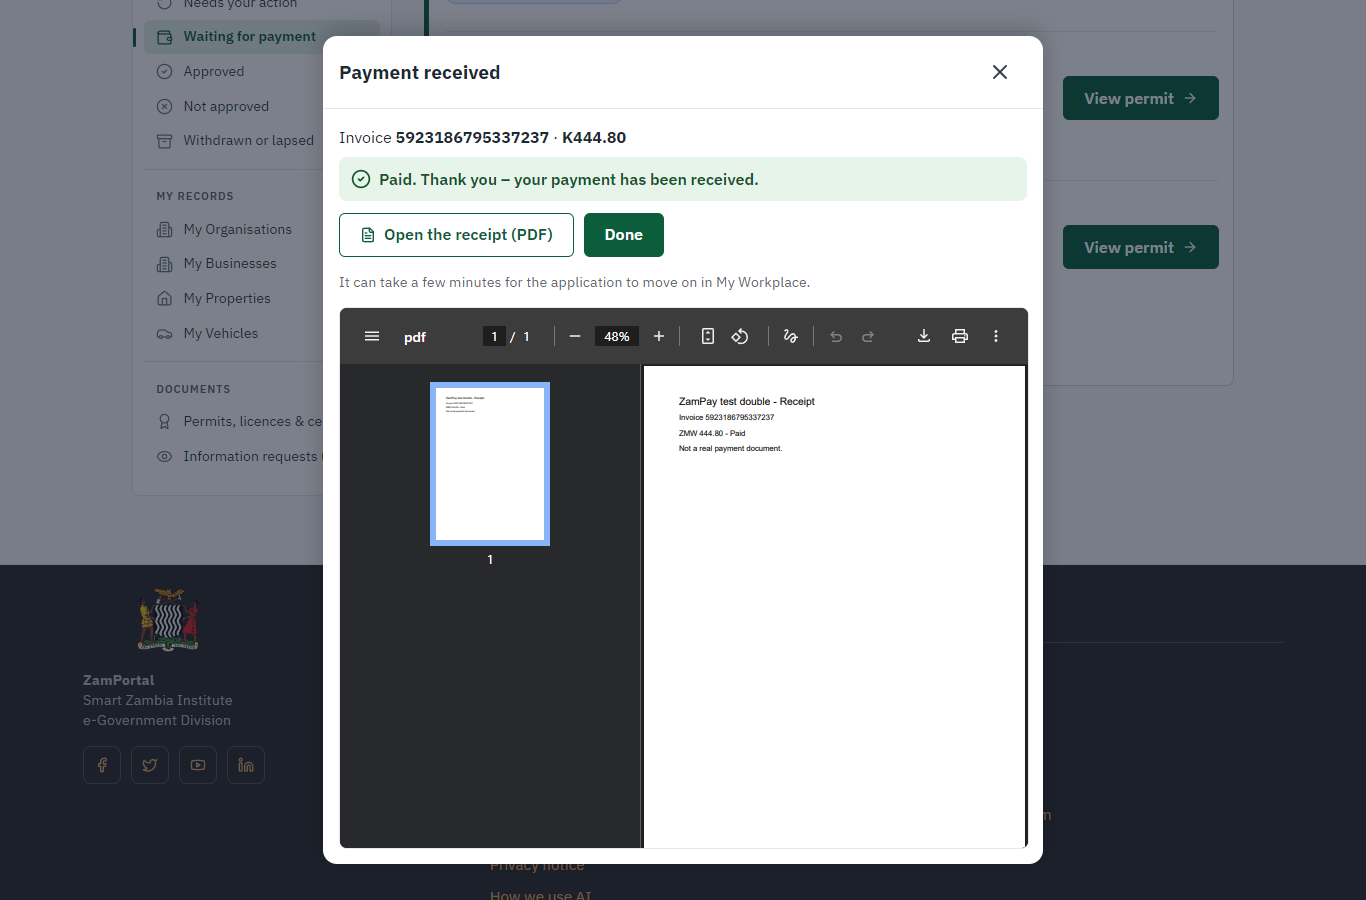Click the 48% zoom level field
Viewport: 1366px width, 900px height.
617,336
